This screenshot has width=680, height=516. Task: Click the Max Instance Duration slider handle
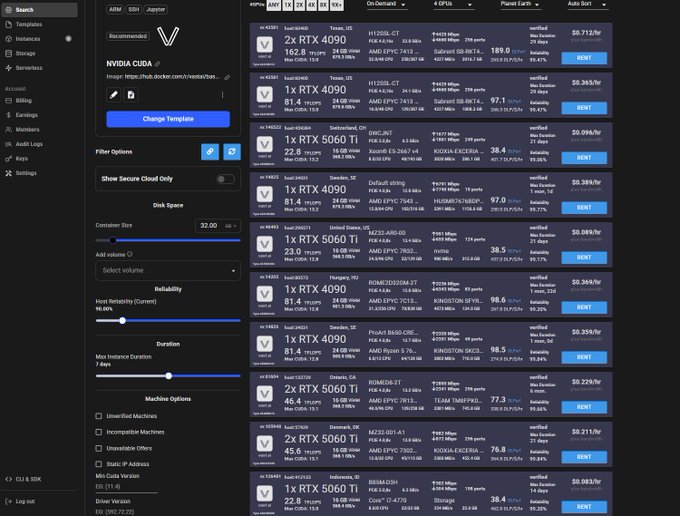point(169,376)
